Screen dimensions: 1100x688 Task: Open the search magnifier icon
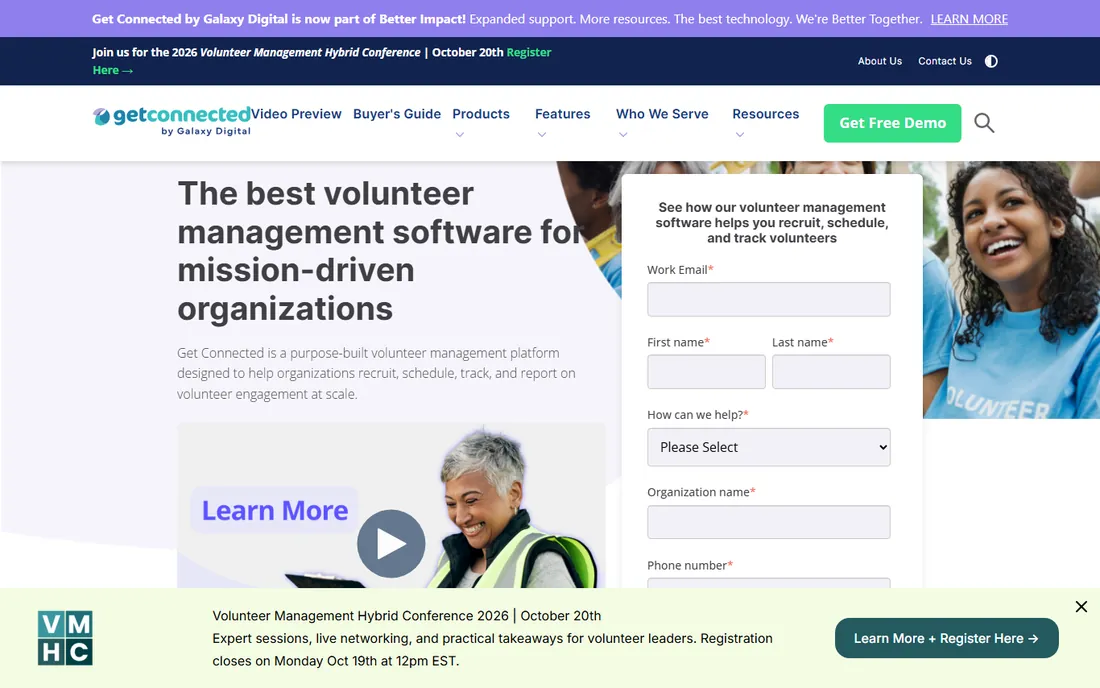984,123
